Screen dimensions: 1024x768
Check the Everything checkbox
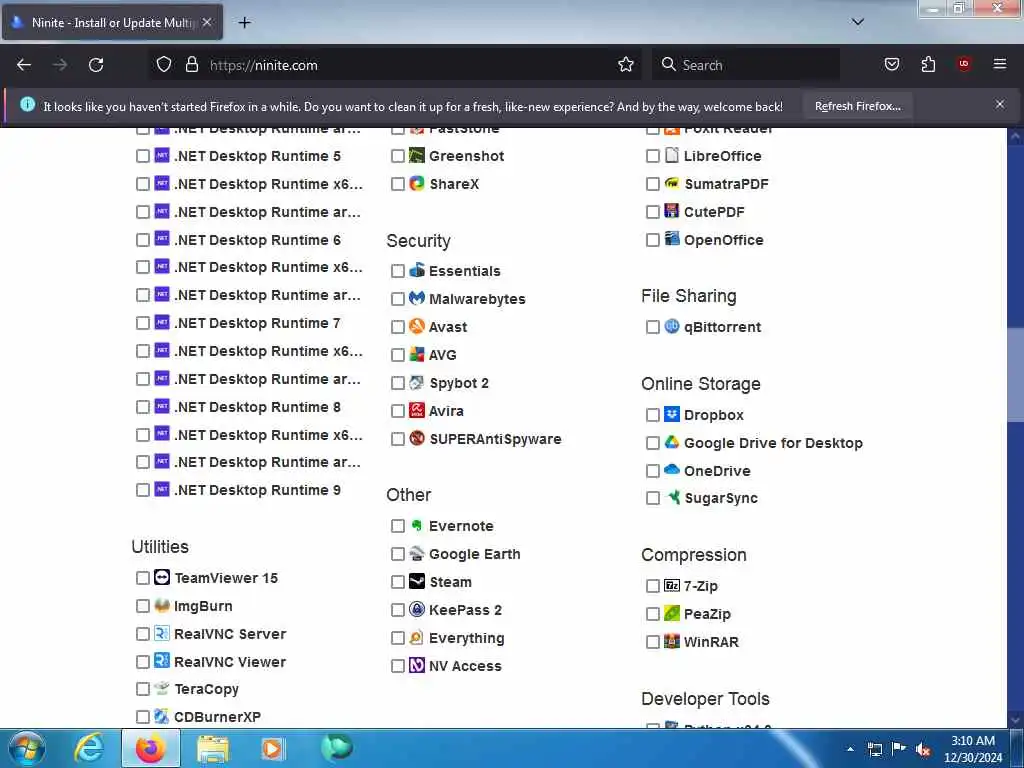pos(398,637)
